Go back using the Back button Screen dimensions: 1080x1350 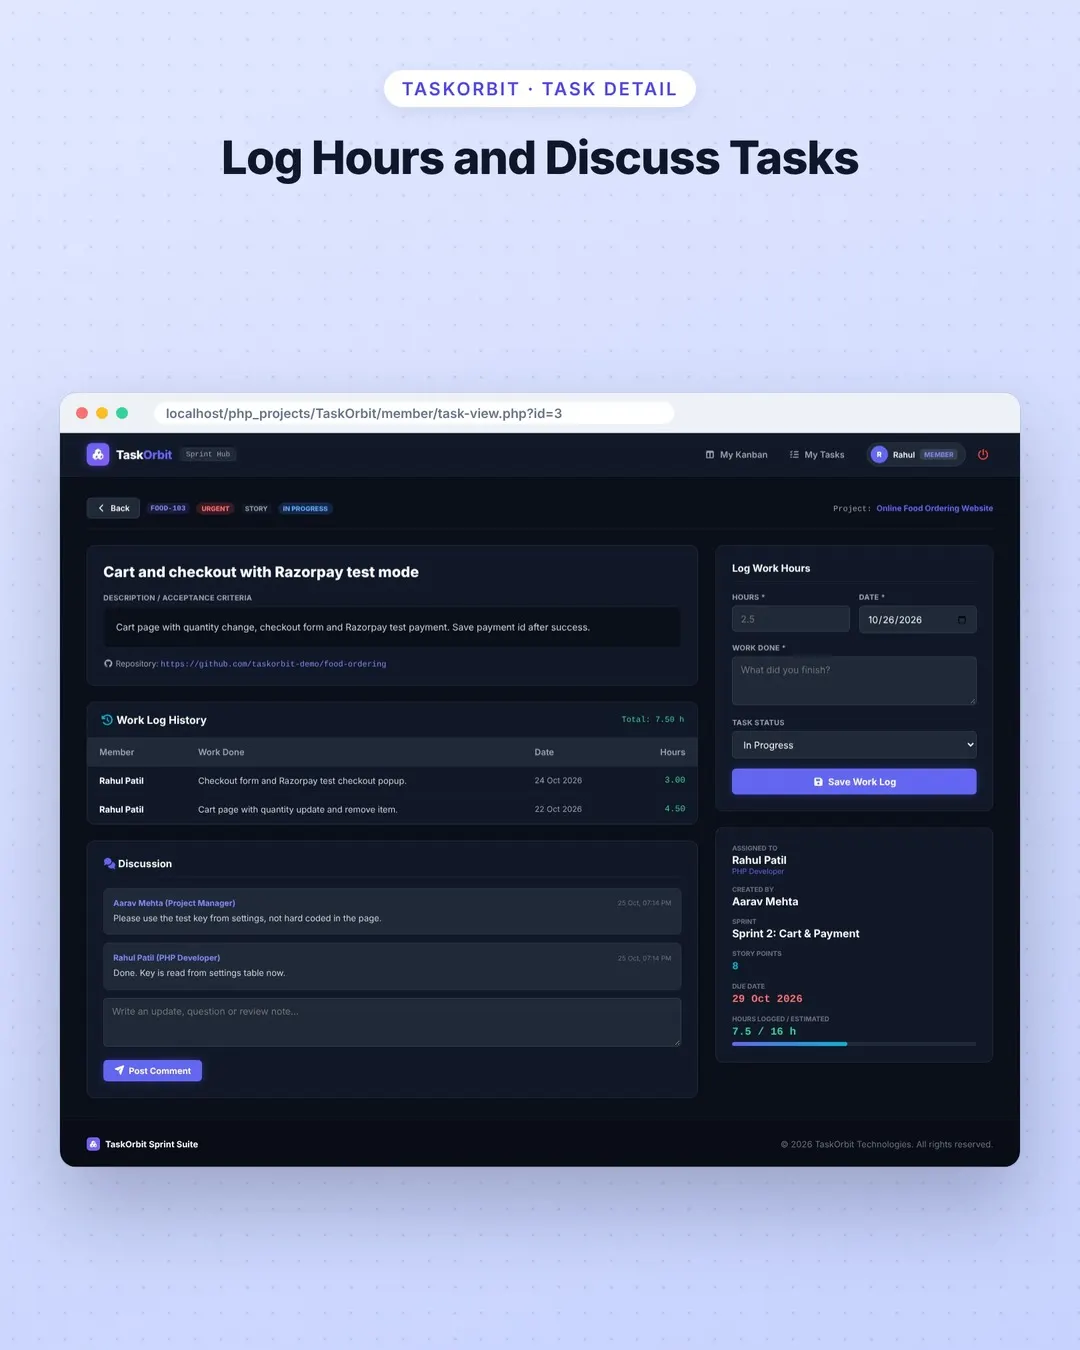pyautogui.click(x=113, y=508)
